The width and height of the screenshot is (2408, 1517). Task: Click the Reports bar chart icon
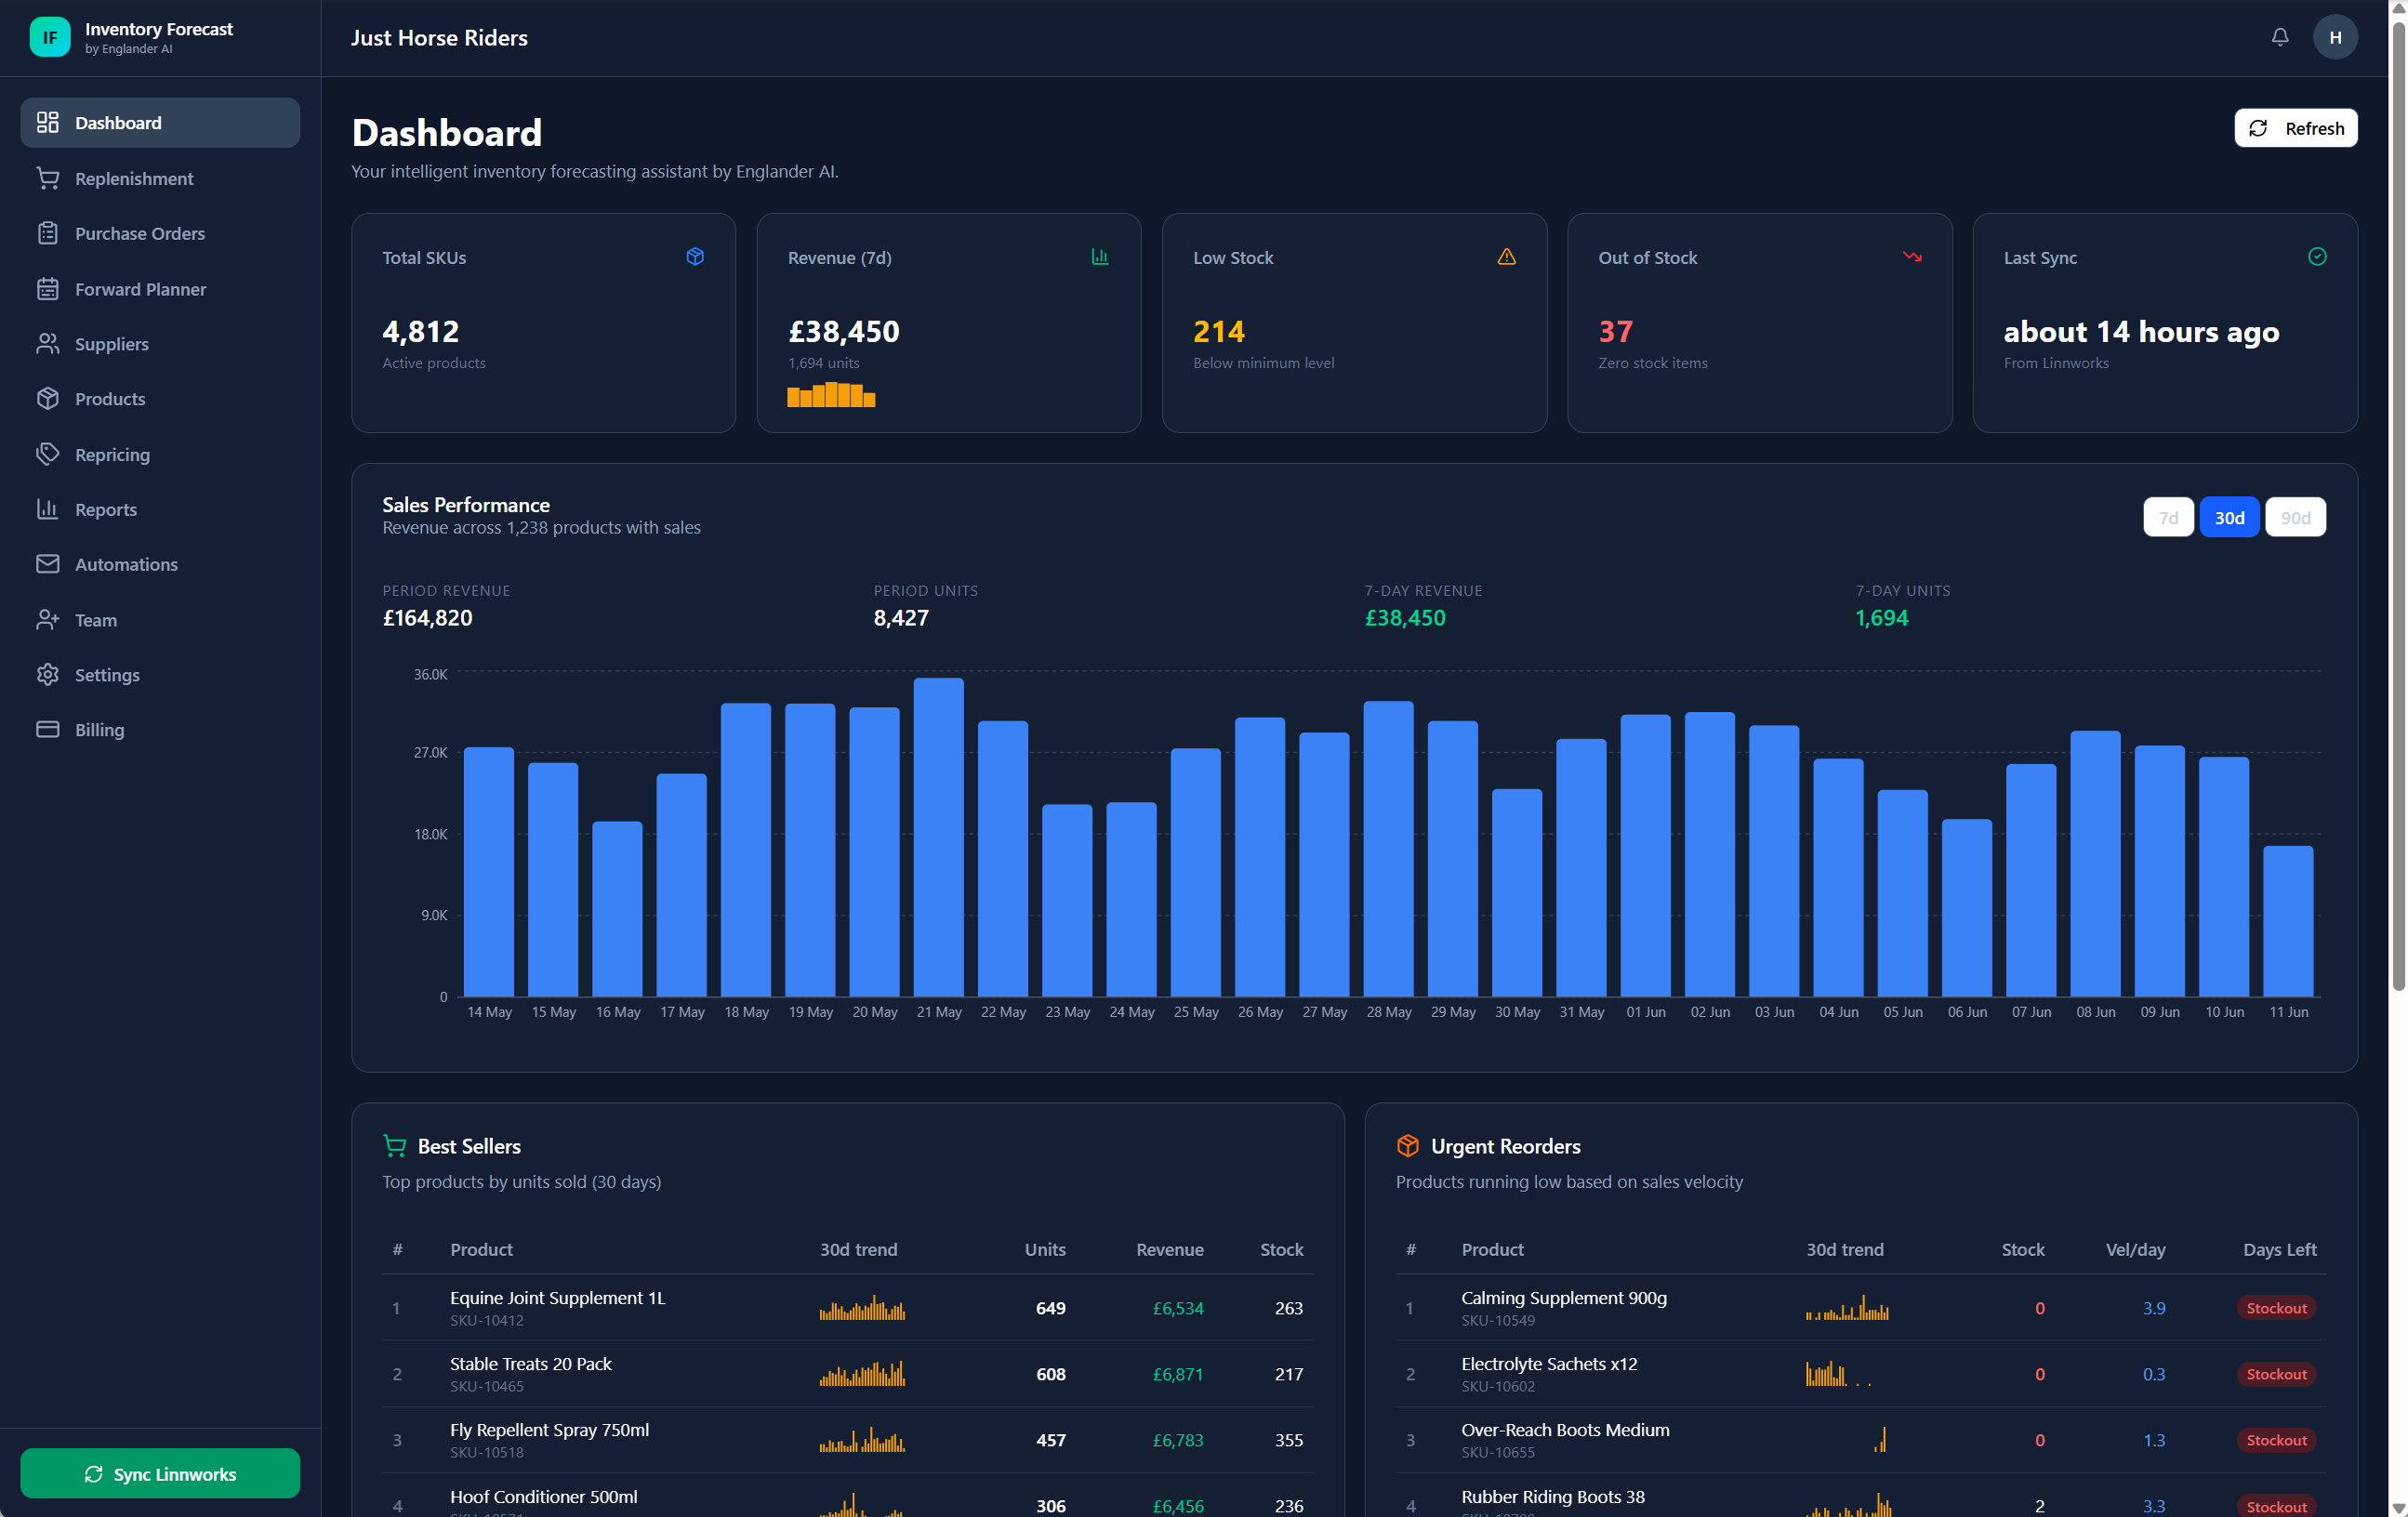pos(48,509)
